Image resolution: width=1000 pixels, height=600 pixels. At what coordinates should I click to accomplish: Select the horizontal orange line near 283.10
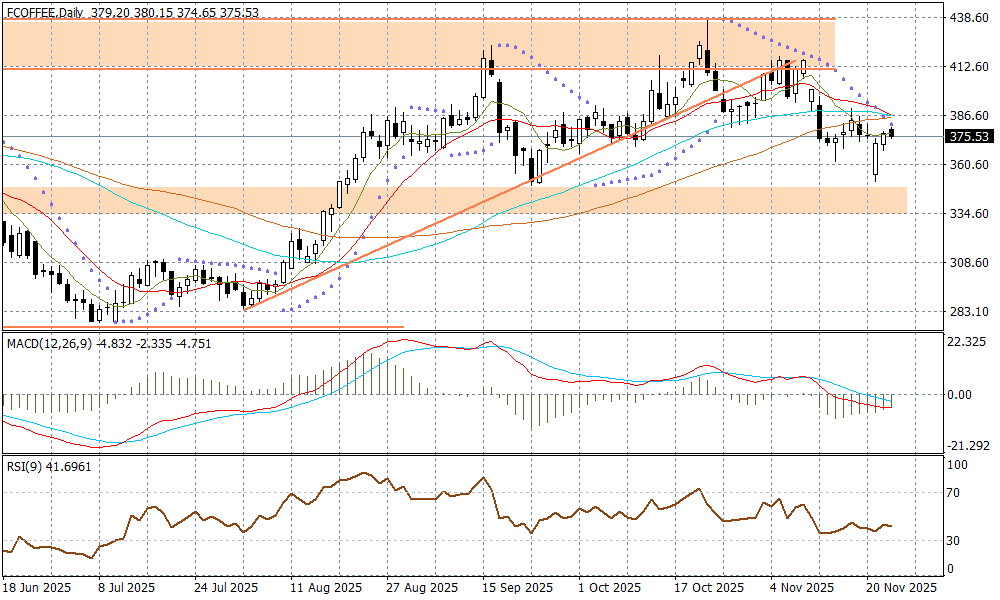click(x=200, y=326)
